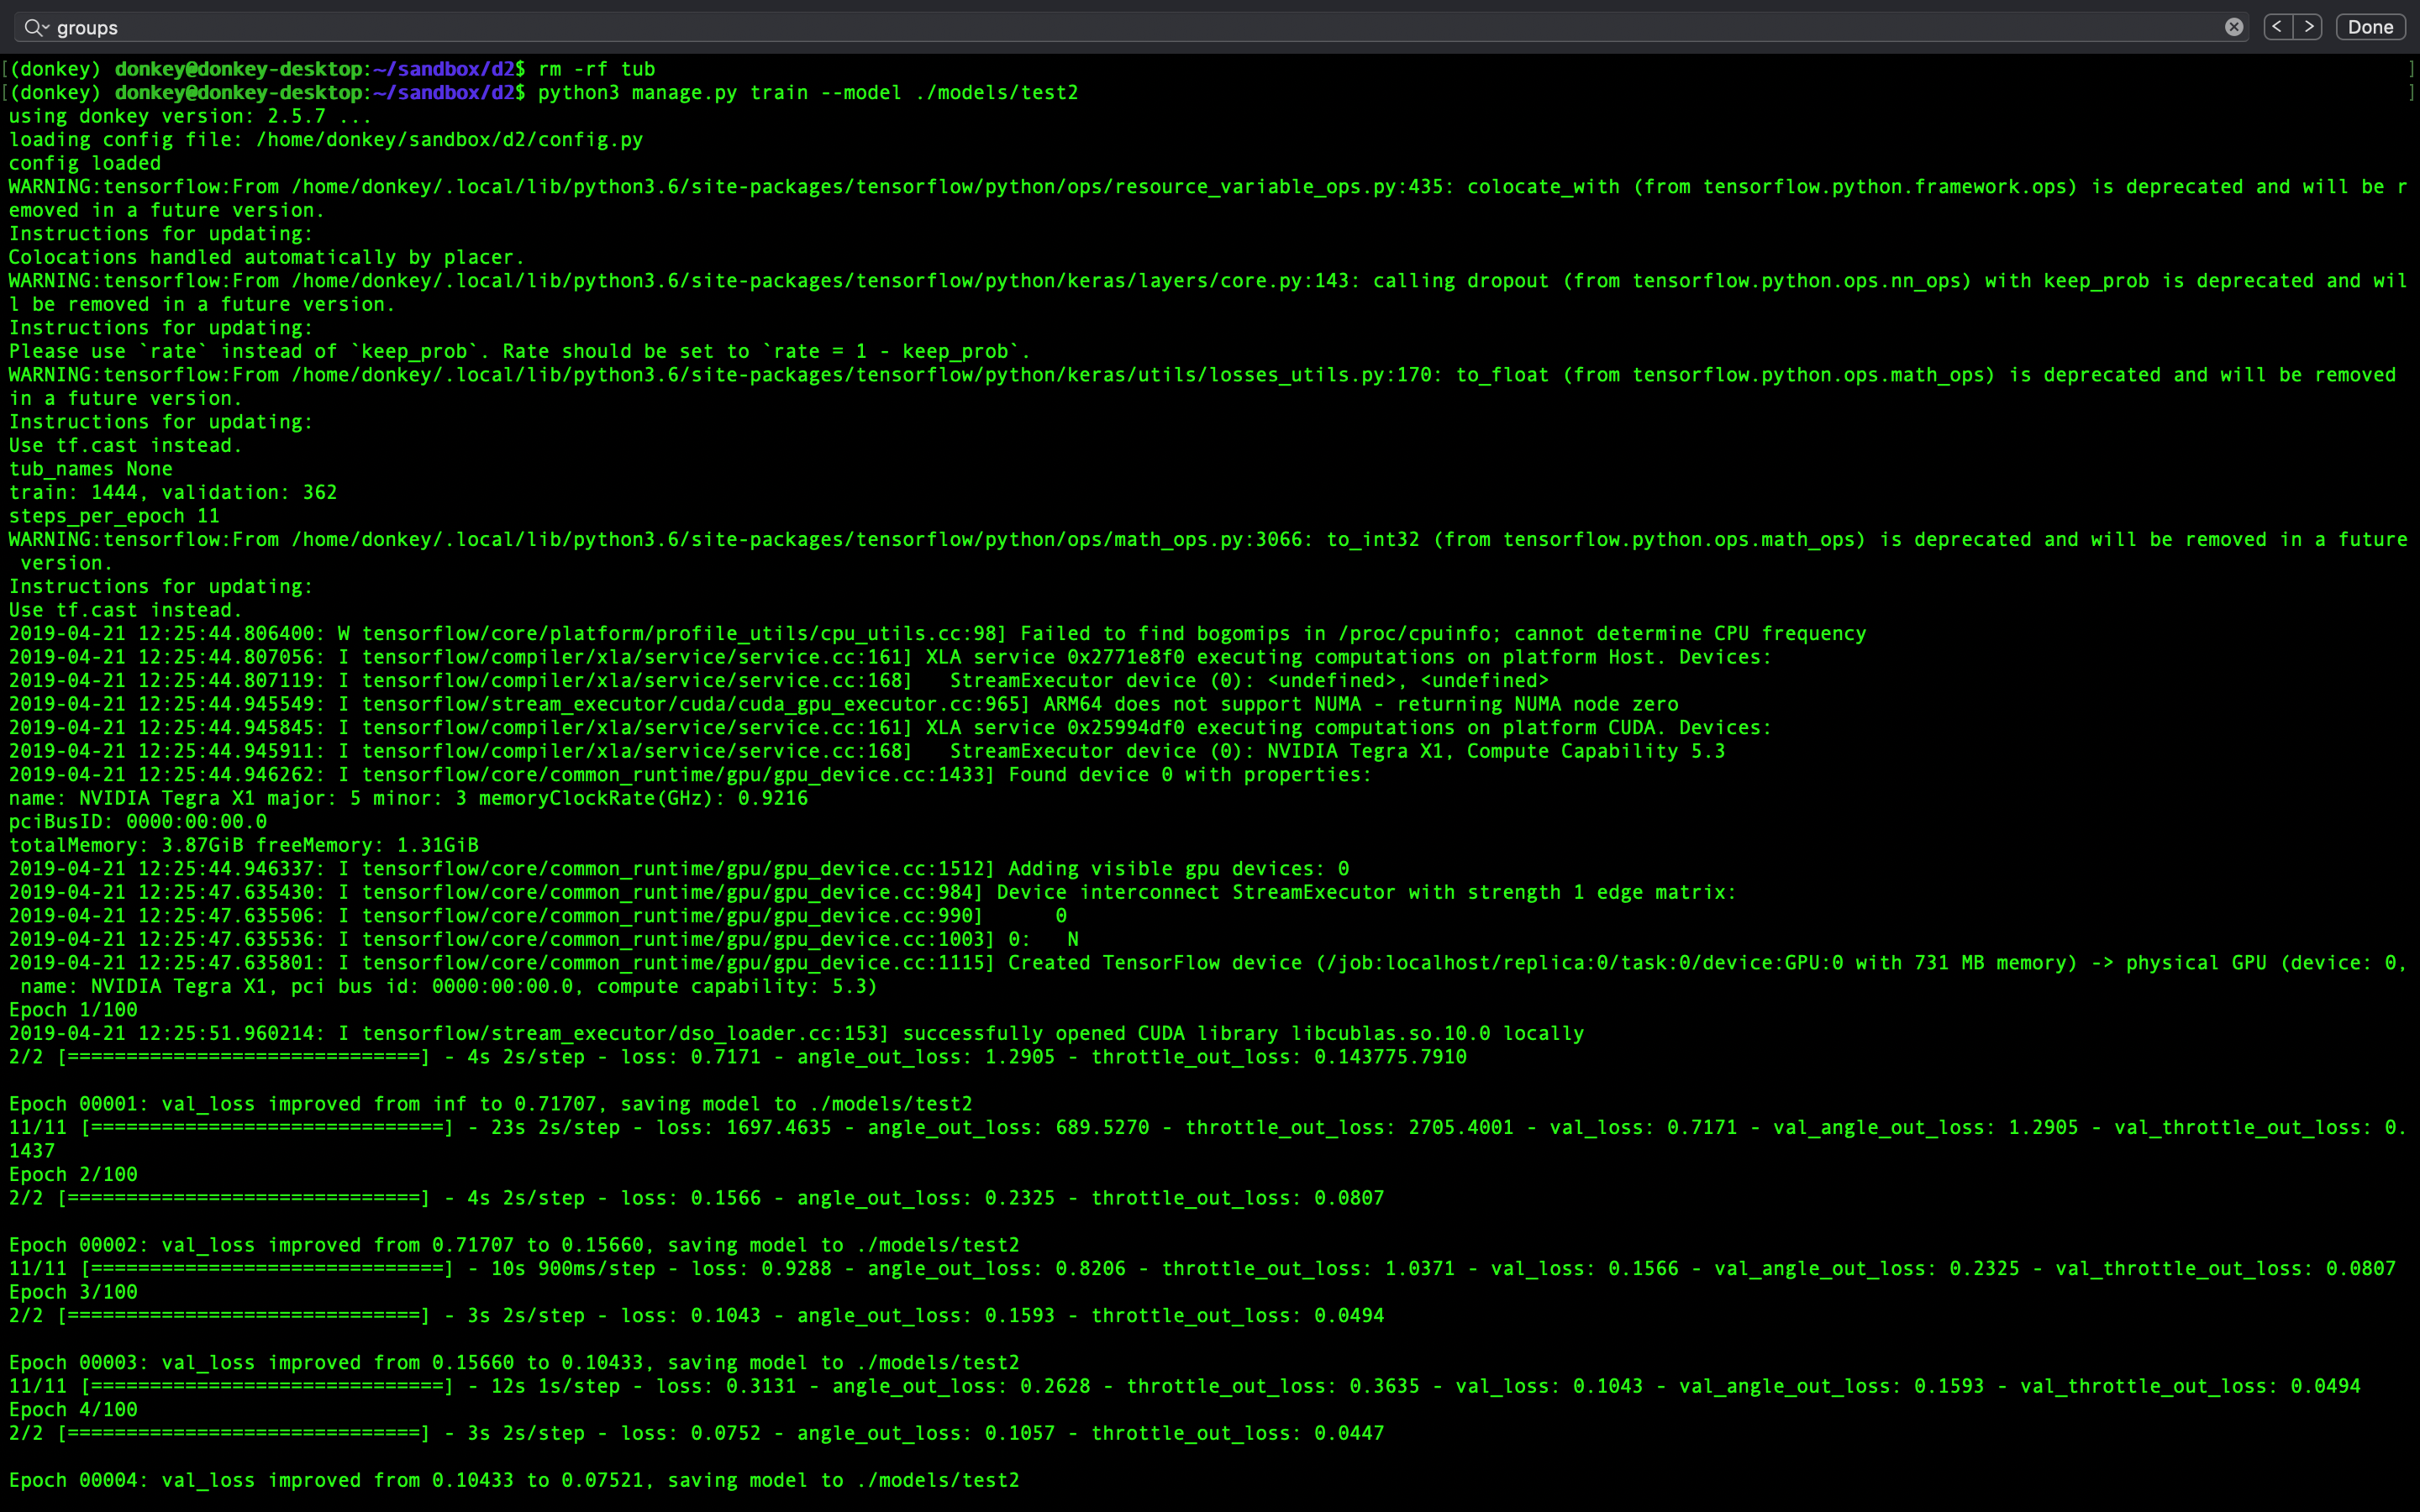
Task: Click the 11/11 progress line with loss 0.9288
Action: tap(1202, 1269)
